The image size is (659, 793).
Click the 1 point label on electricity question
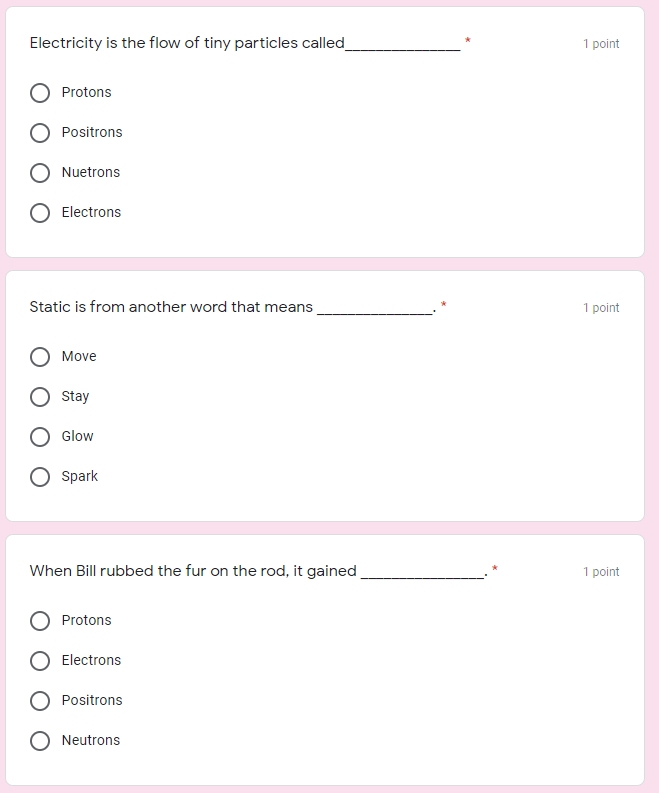pyautogui.click(x=601, y=44)
